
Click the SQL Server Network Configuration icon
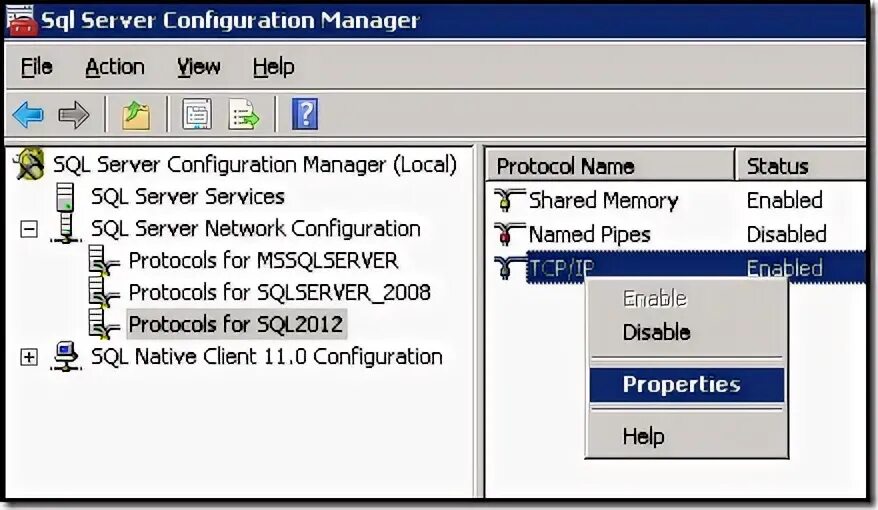pos(67,228)
